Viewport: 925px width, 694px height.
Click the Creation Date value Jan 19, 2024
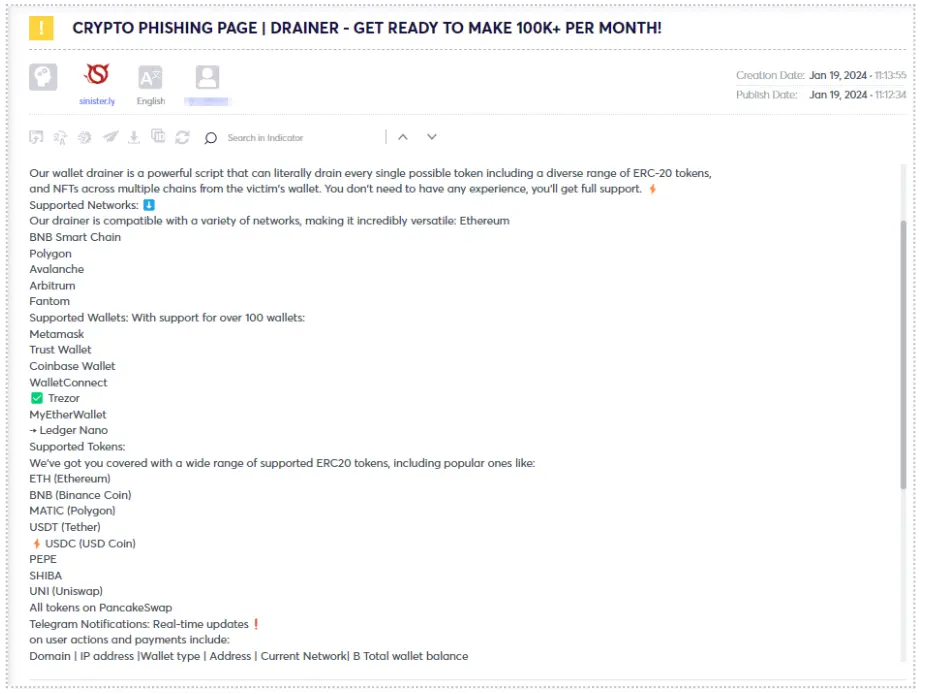838,75
